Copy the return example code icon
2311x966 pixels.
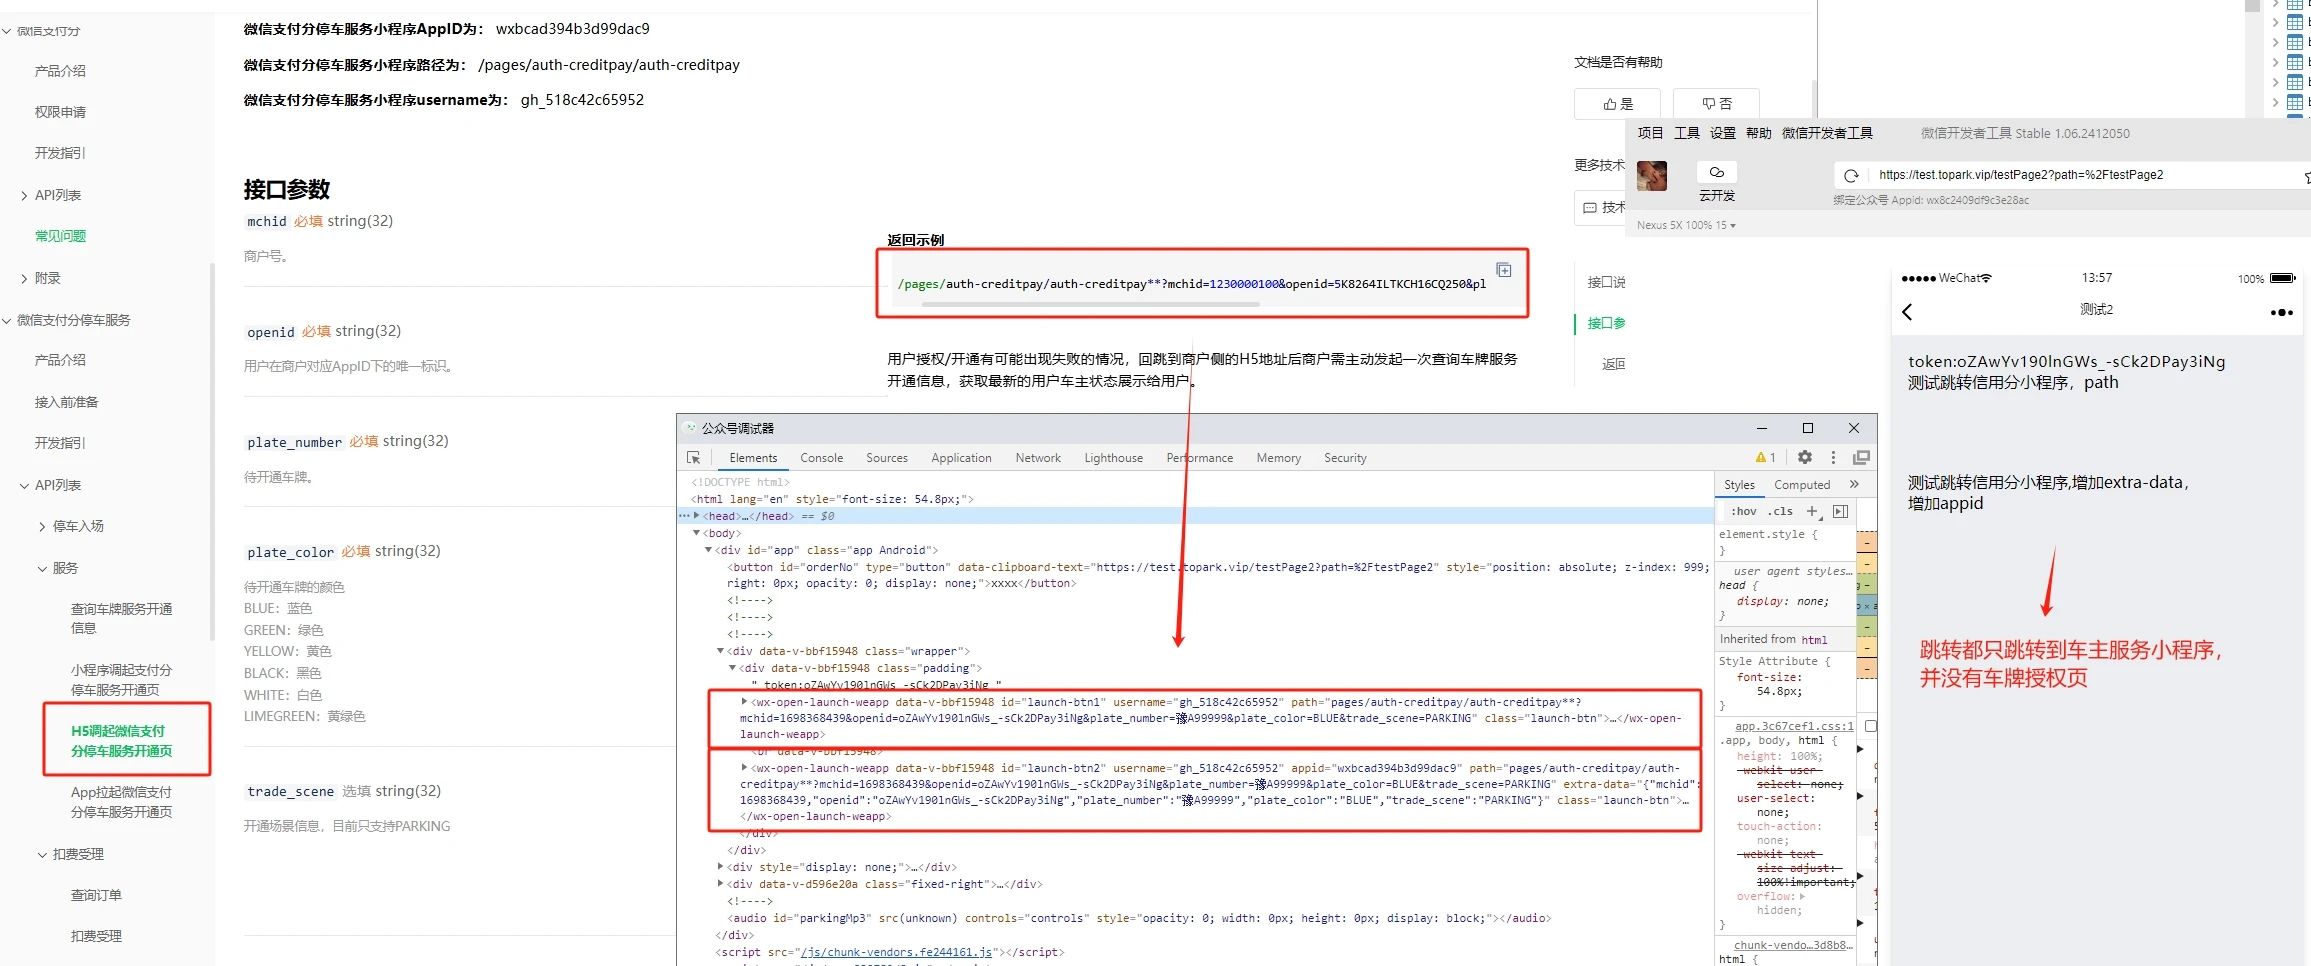pos(1504,270)
